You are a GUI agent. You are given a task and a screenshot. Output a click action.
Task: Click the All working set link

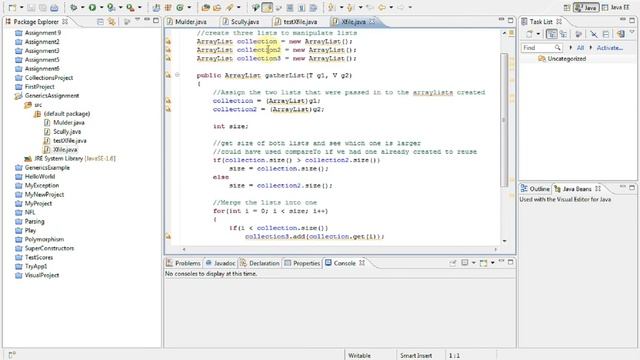[x=580, y=48]
